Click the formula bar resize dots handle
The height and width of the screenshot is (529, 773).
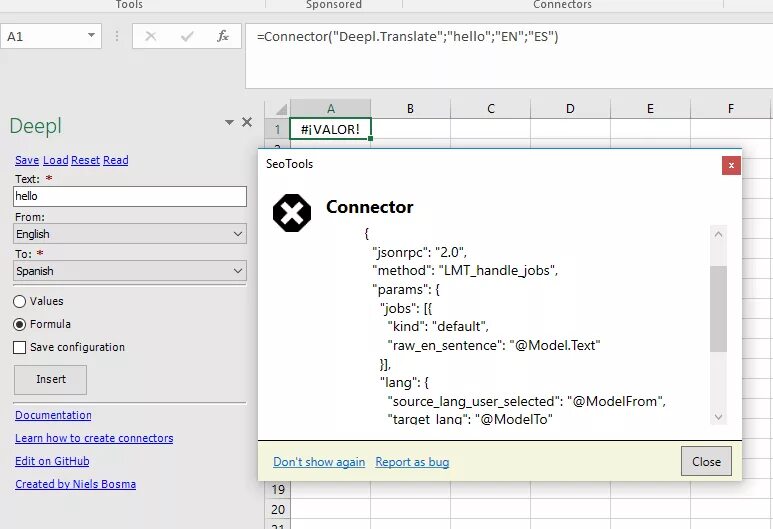coord(117,36)
